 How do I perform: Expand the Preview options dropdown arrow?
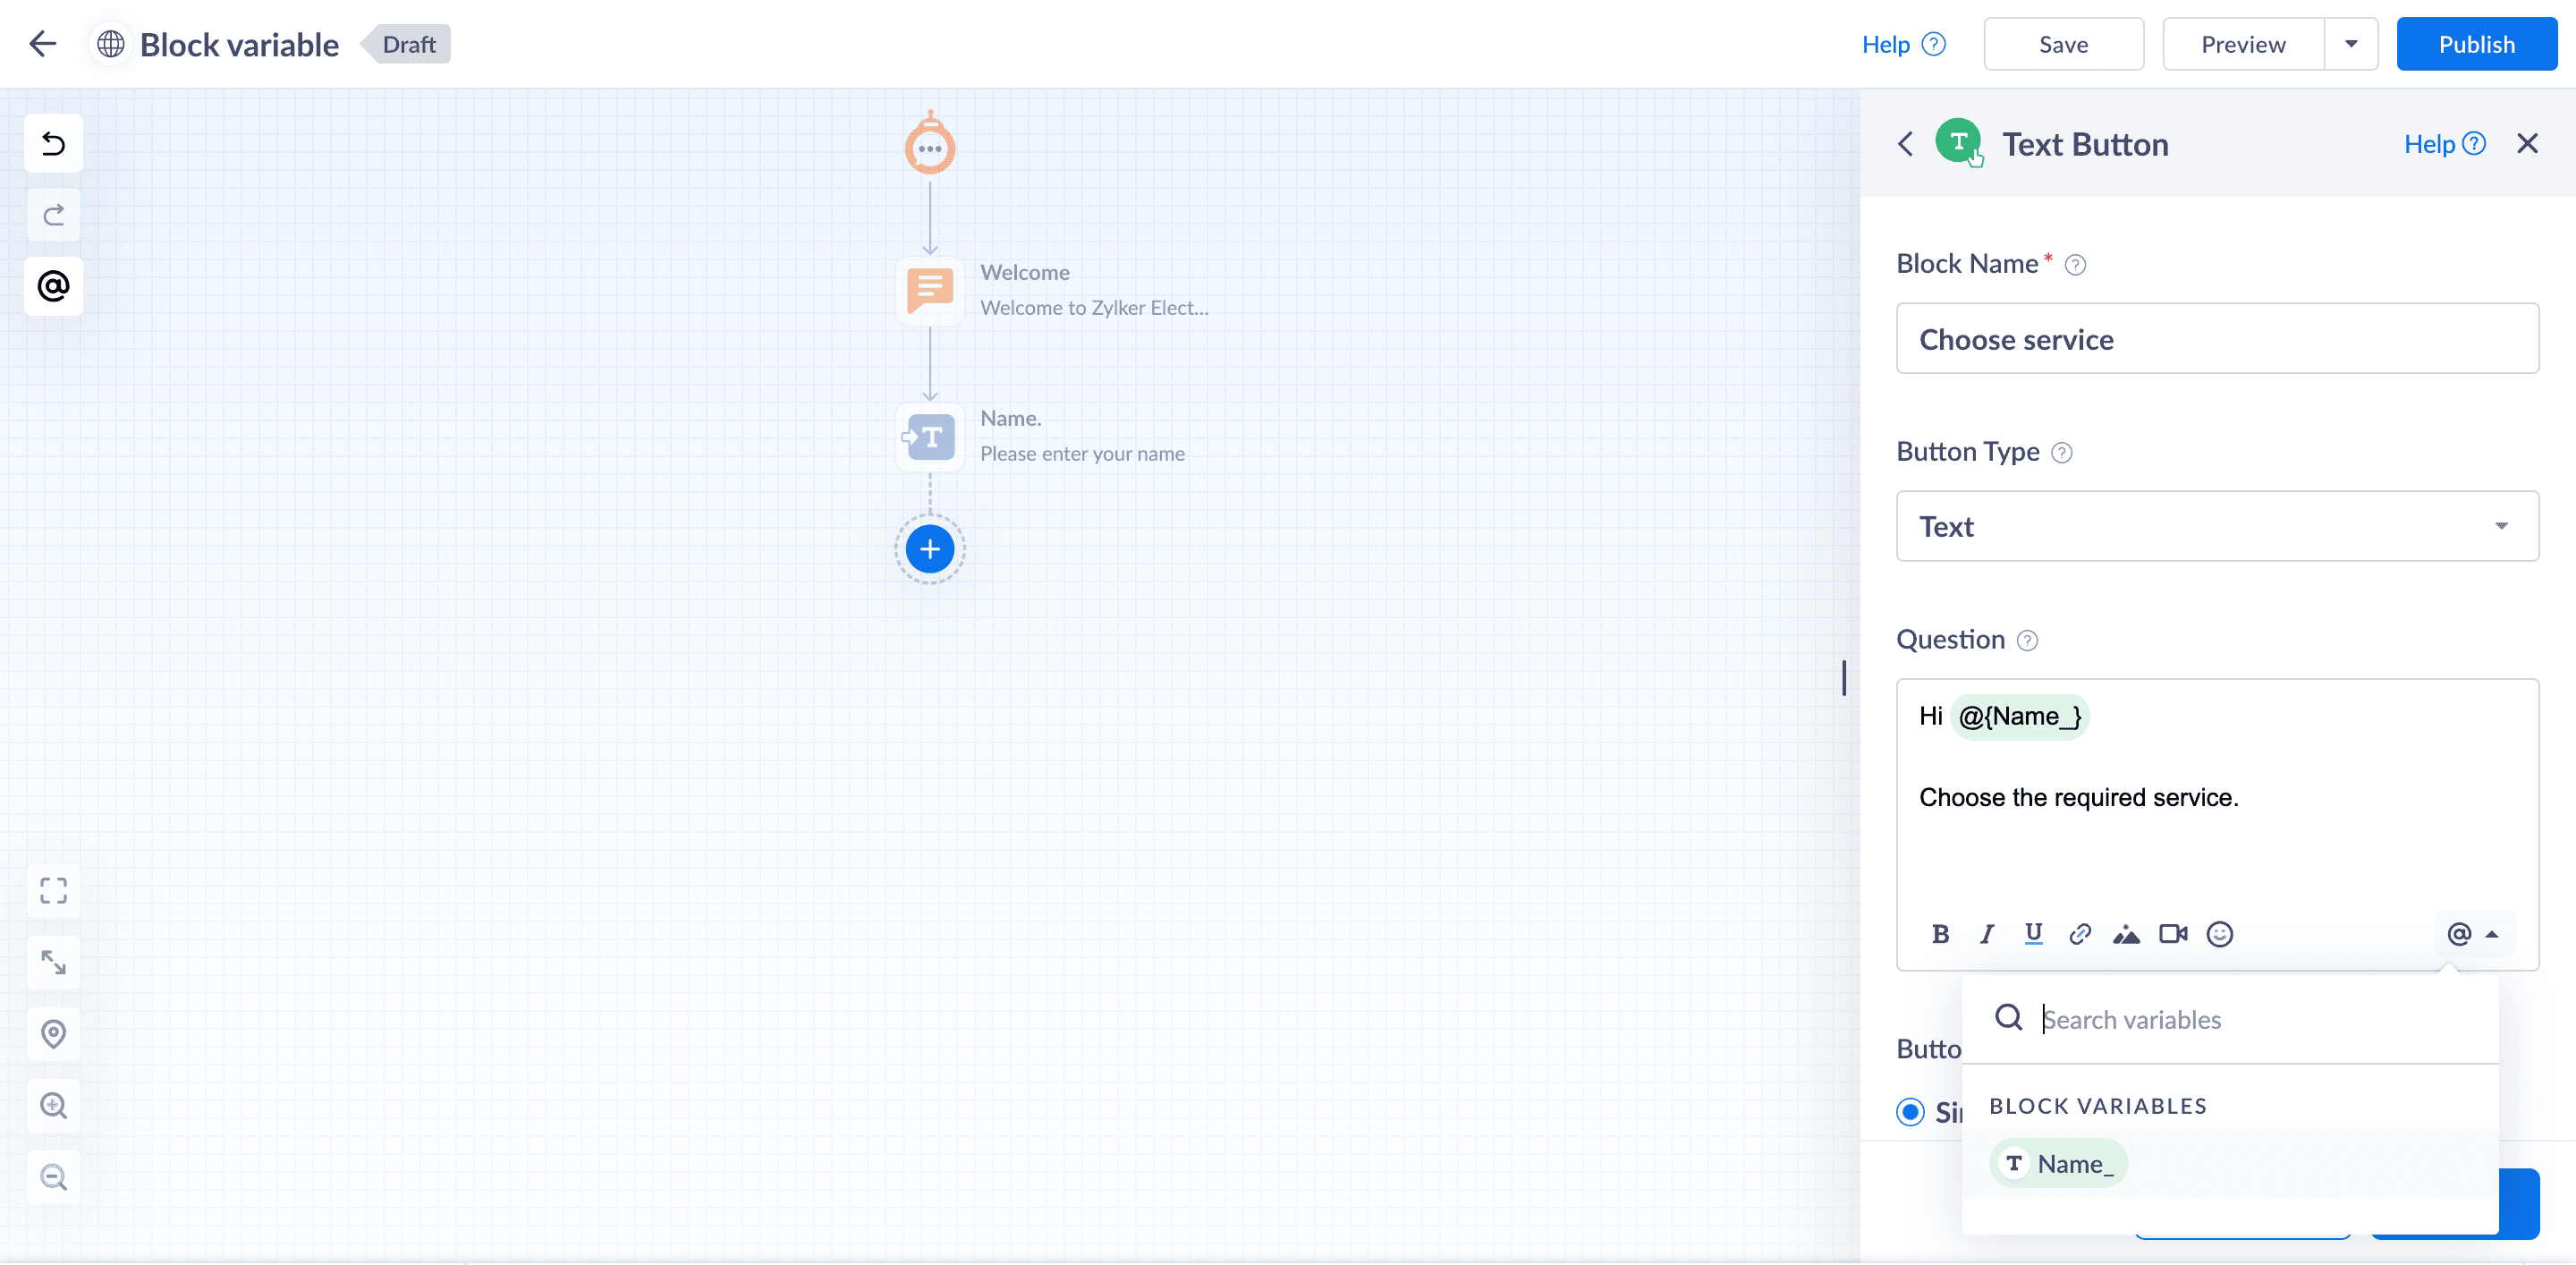pyautogui.click(x=2351, y=44)
